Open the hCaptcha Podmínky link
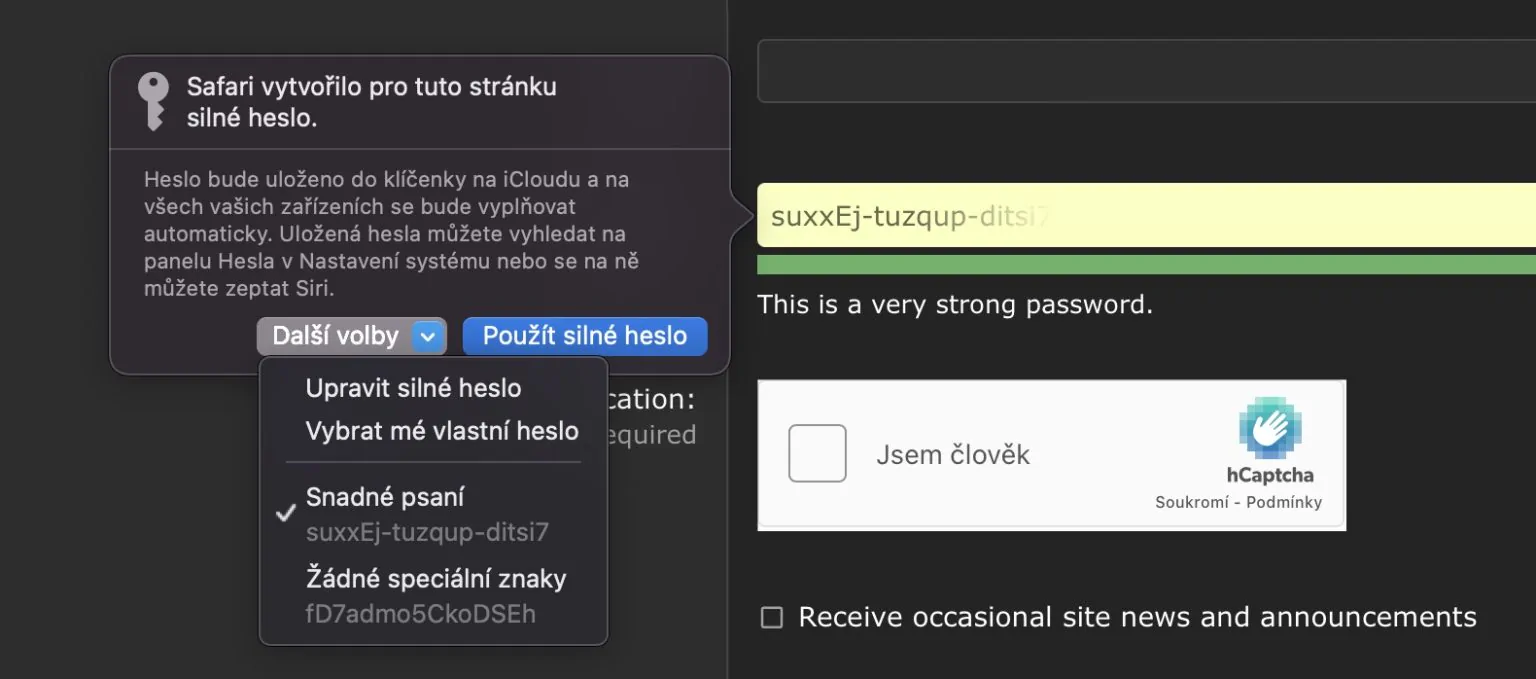This screenshot has height=679, width=1536. (1284, 502)
